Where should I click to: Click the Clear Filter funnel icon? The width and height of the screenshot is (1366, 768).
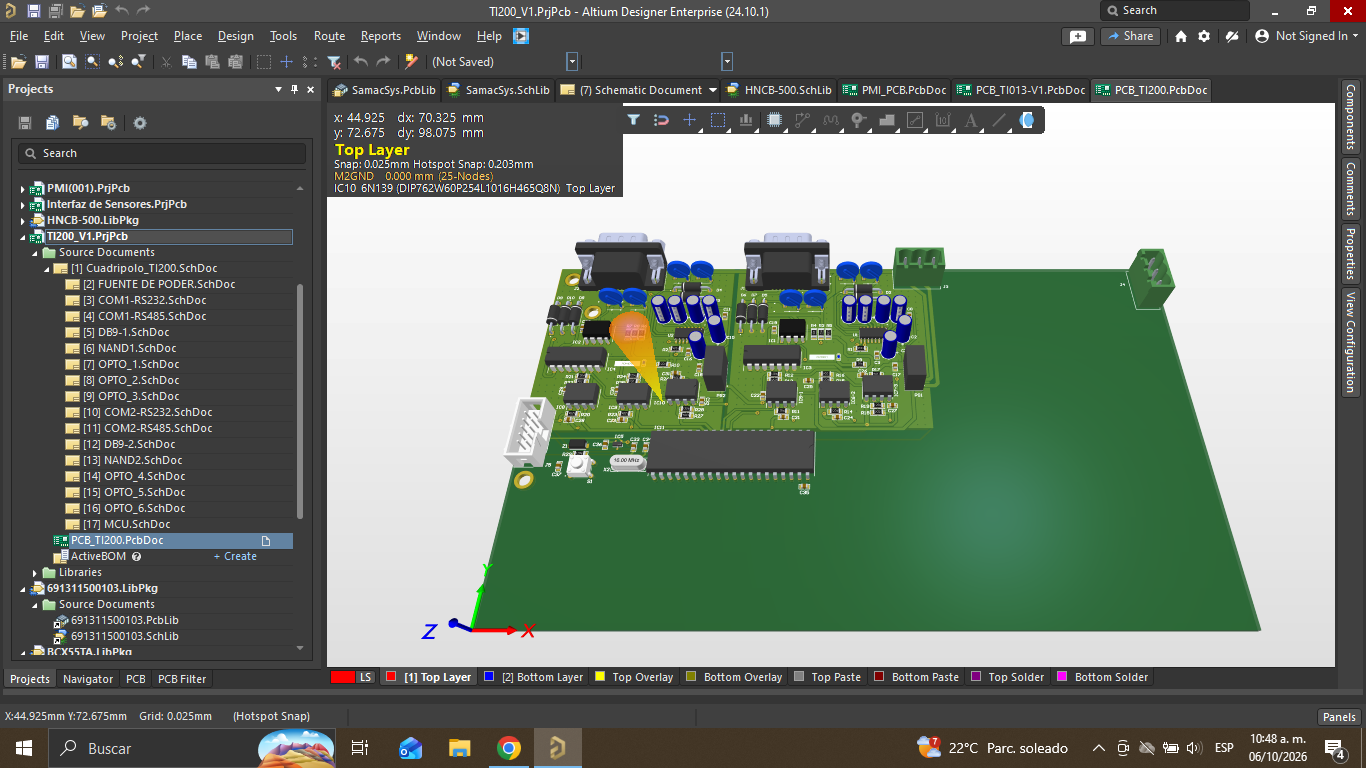click(x=335, y=62)
